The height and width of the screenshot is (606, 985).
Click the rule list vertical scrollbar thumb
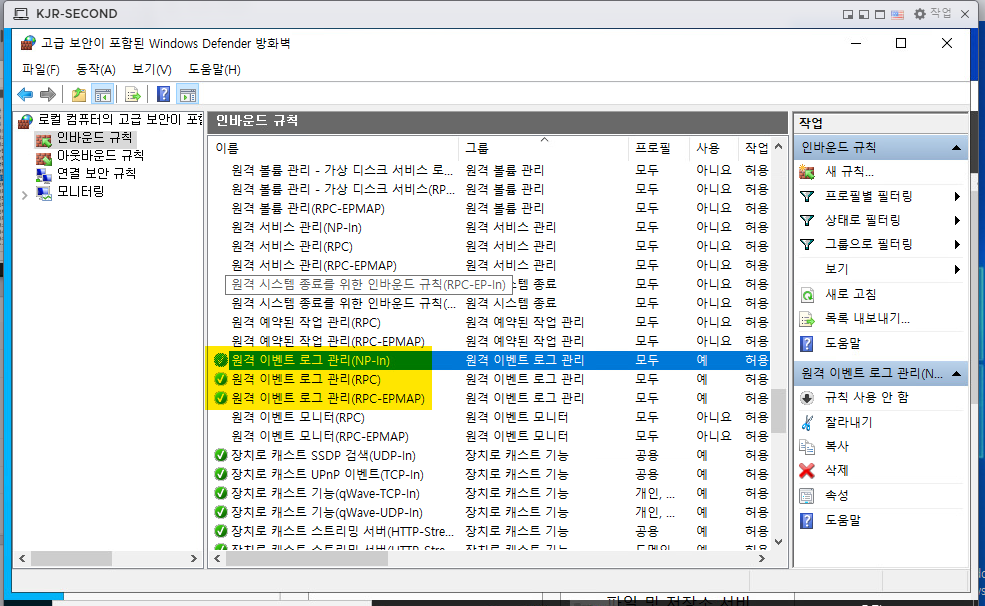[778, 411]
